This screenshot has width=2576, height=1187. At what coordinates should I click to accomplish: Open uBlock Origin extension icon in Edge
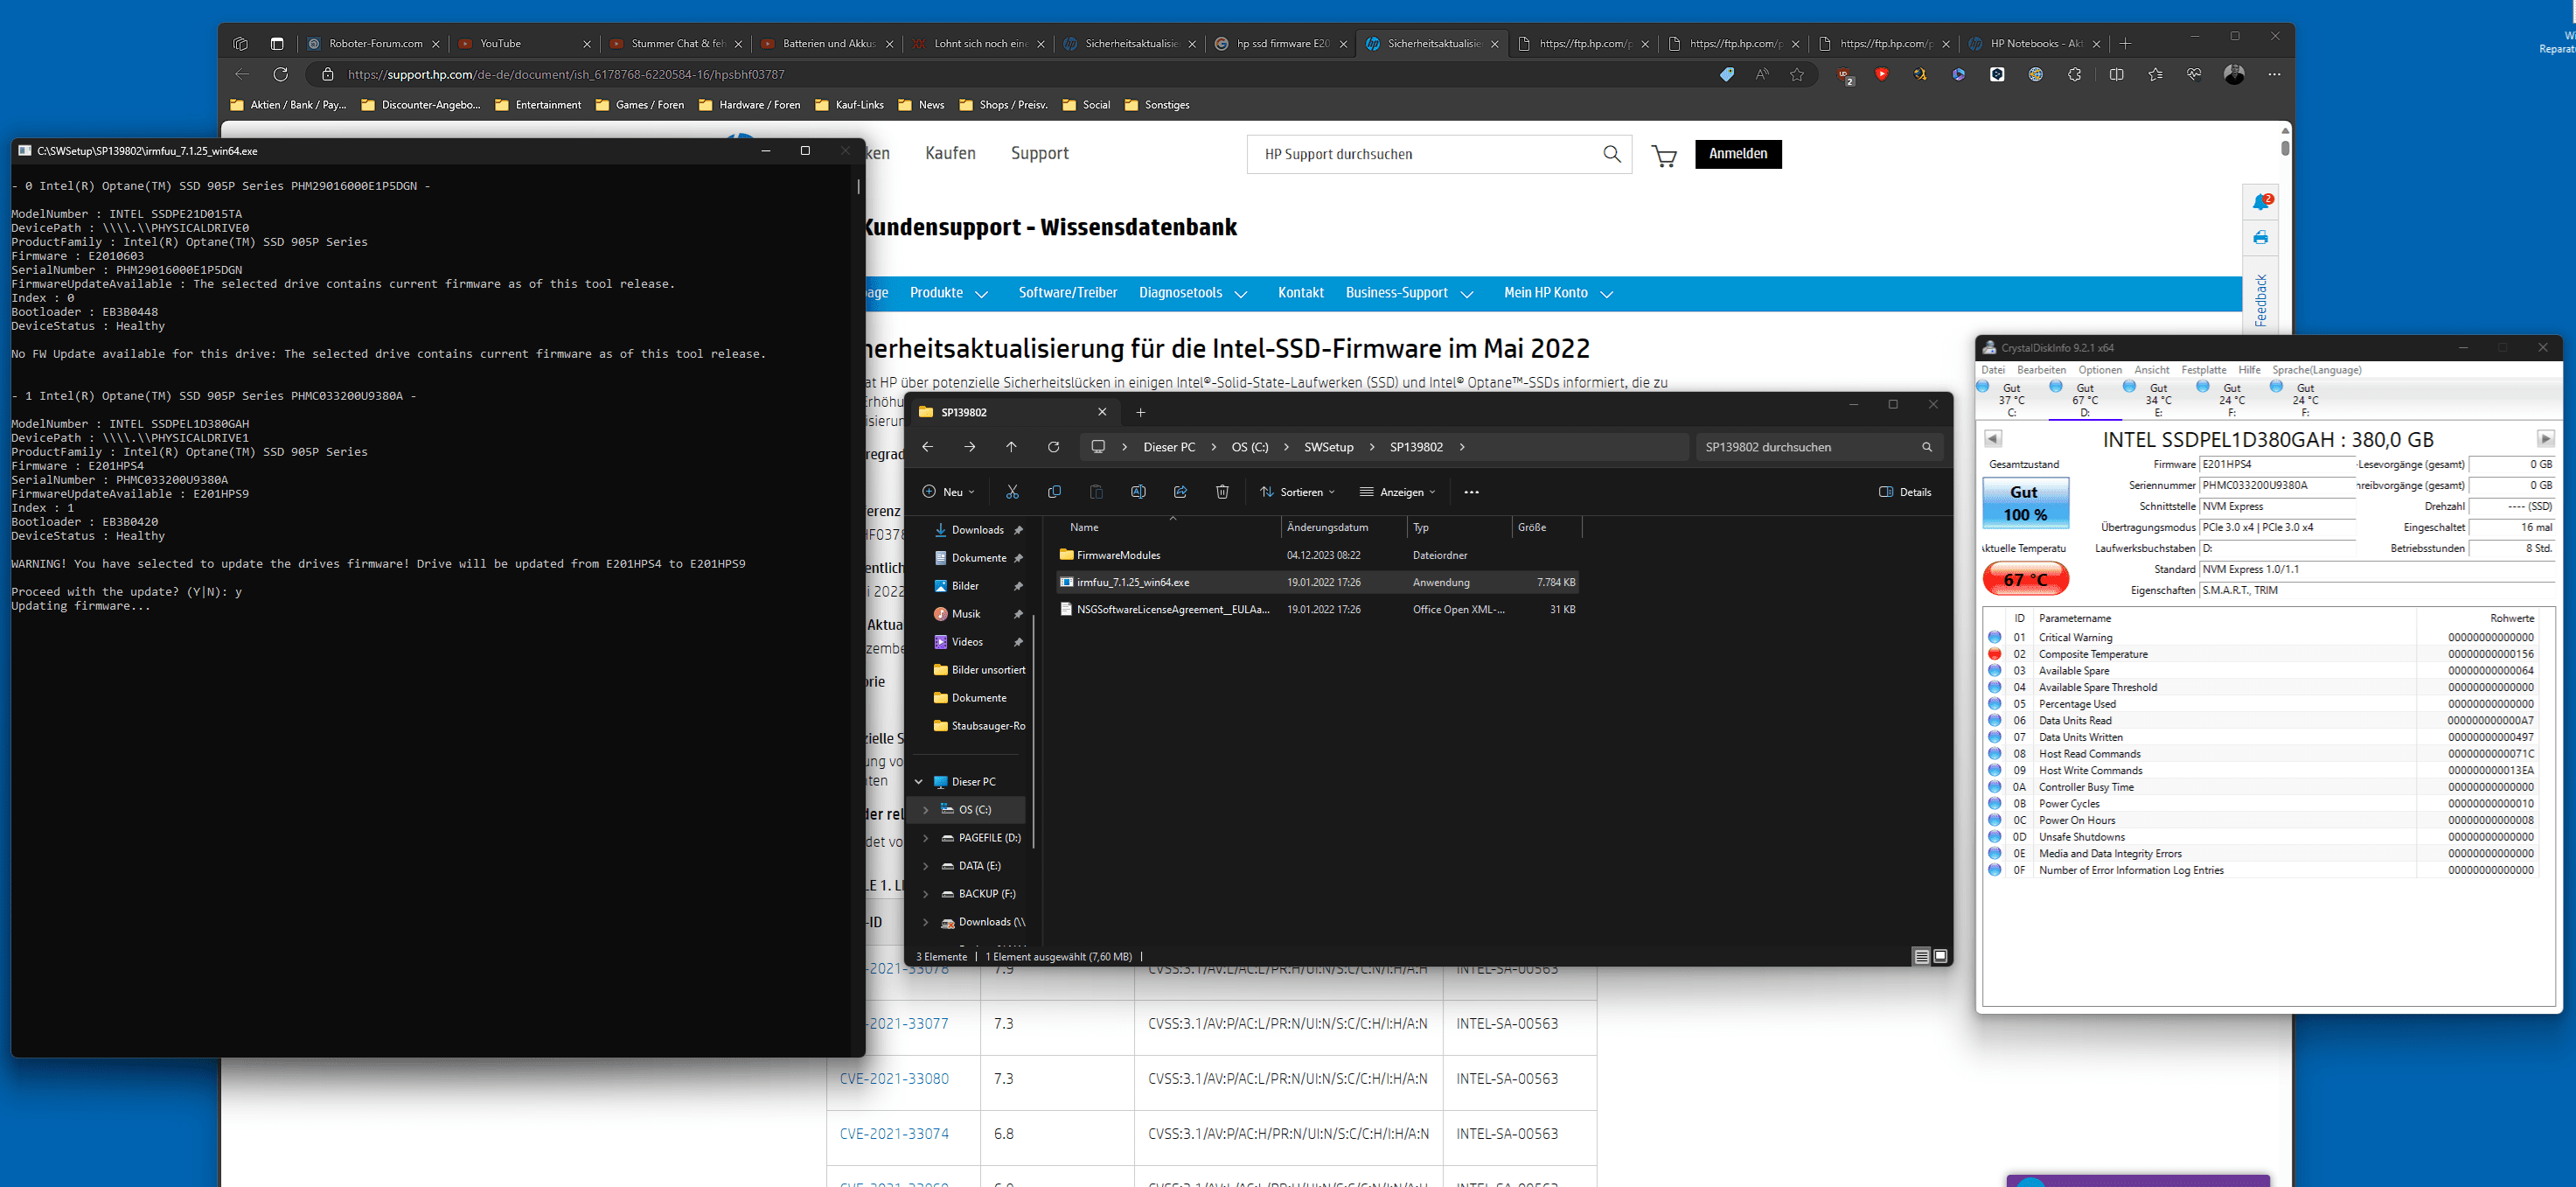(1846, 75)
